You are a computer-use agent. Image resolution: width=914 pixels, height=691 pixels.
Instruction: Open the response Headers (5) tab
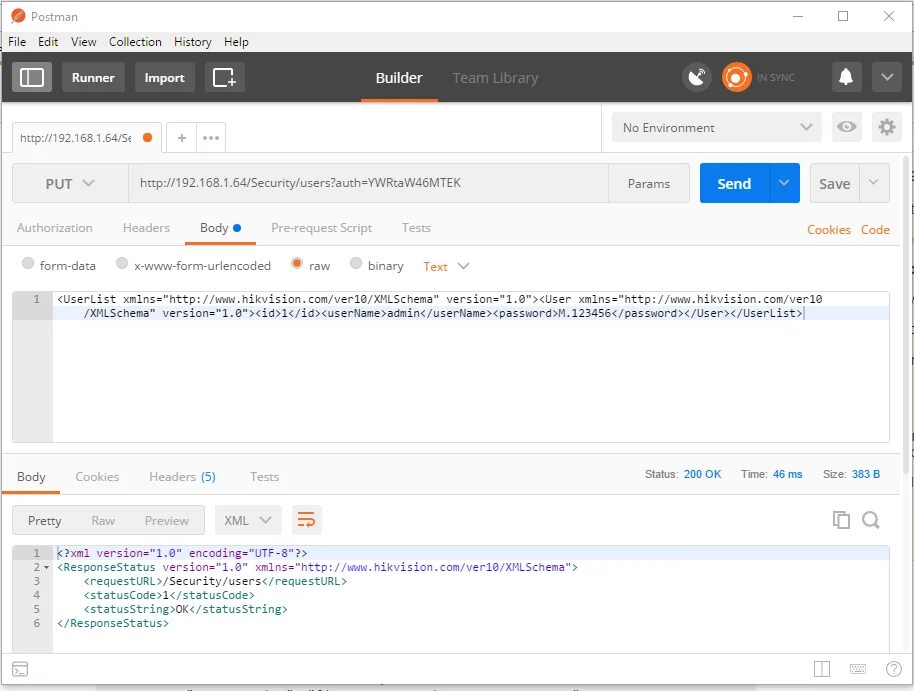pos(182,477)
